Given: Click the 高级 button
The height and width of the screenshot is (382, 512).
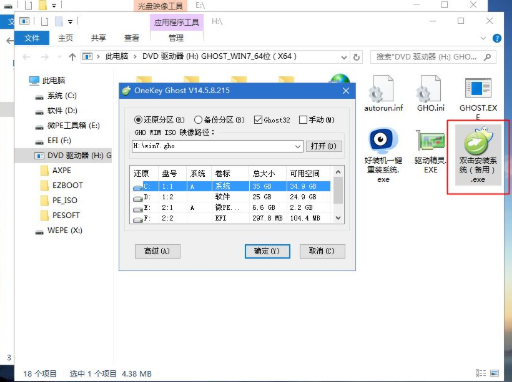Looking at the screenshot, I should [x=158, y=251].
